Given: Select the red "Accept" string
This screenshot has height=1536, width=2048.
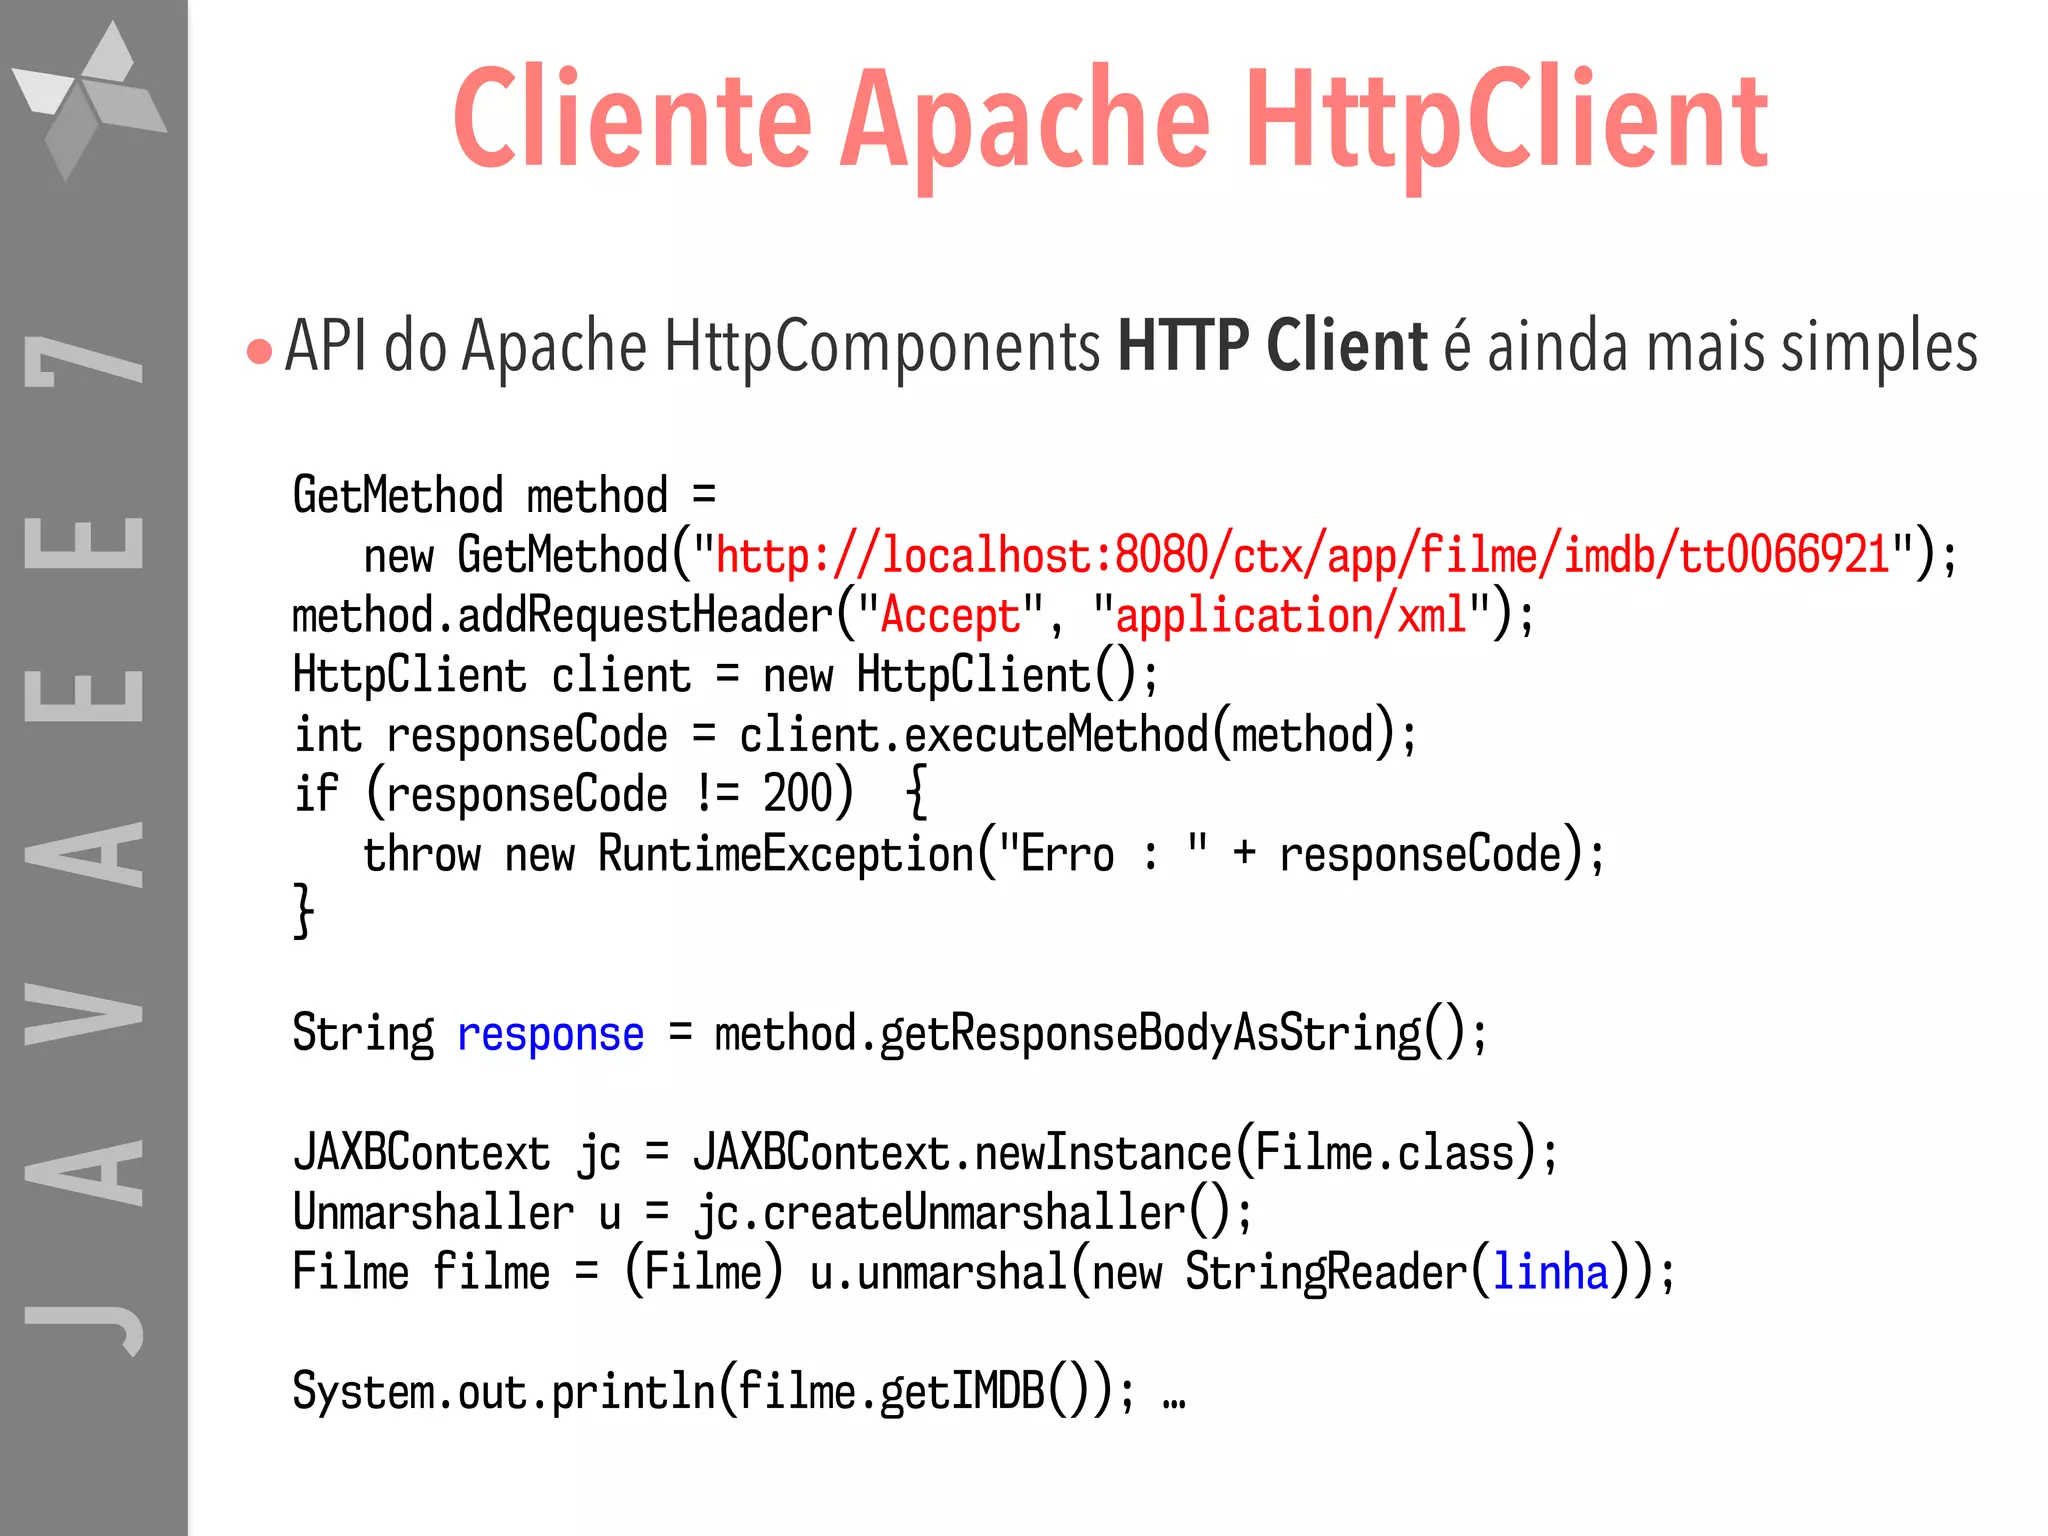Looking at the screenshot, I should 949,615.
